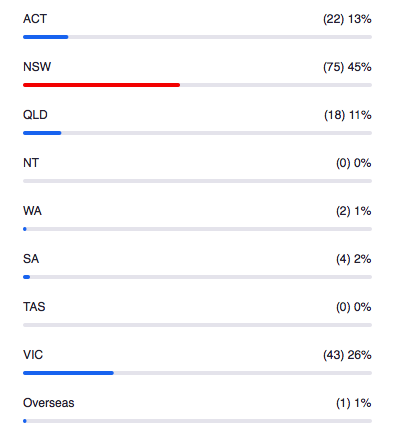Click the VIC option label

(x=33, y=355)
